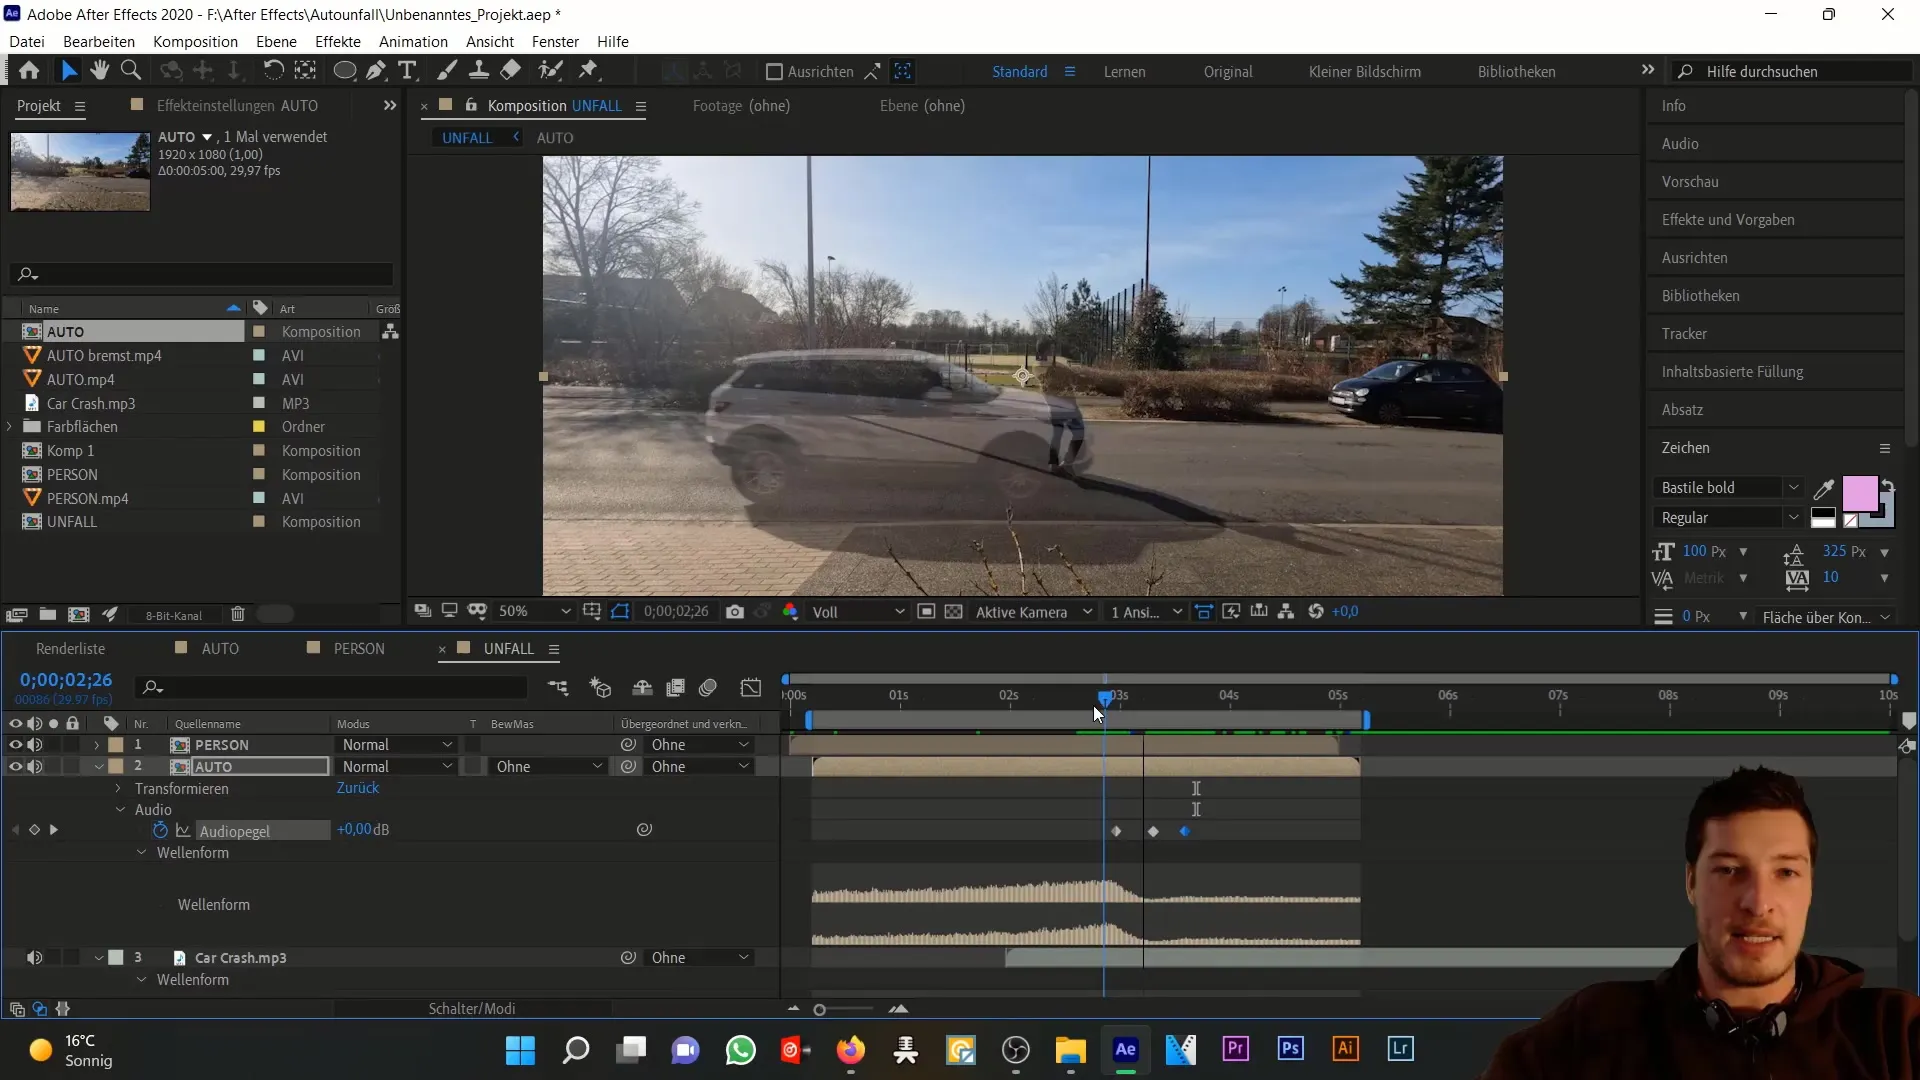Create new composition icon in Project panel

79,615
